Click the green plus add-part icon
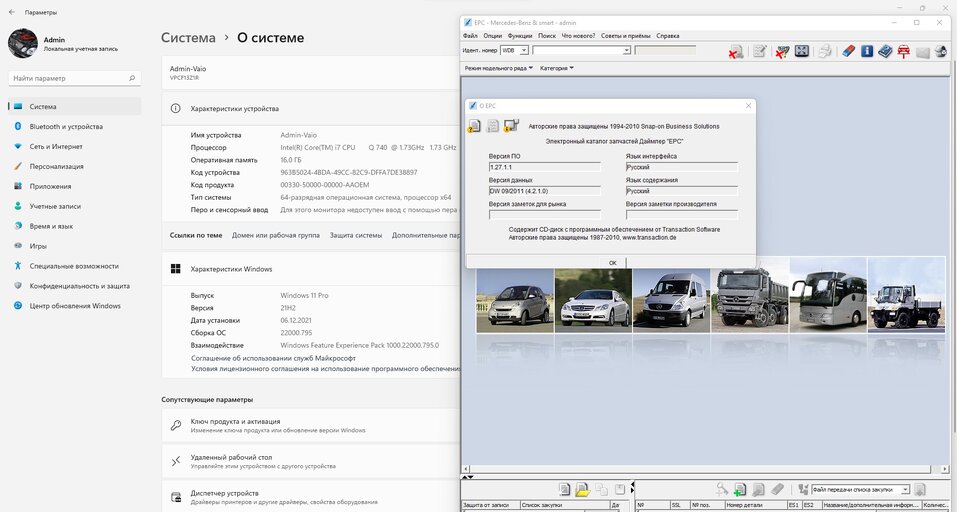Viewport: 957px width, 512px height. tap(740, 489)
